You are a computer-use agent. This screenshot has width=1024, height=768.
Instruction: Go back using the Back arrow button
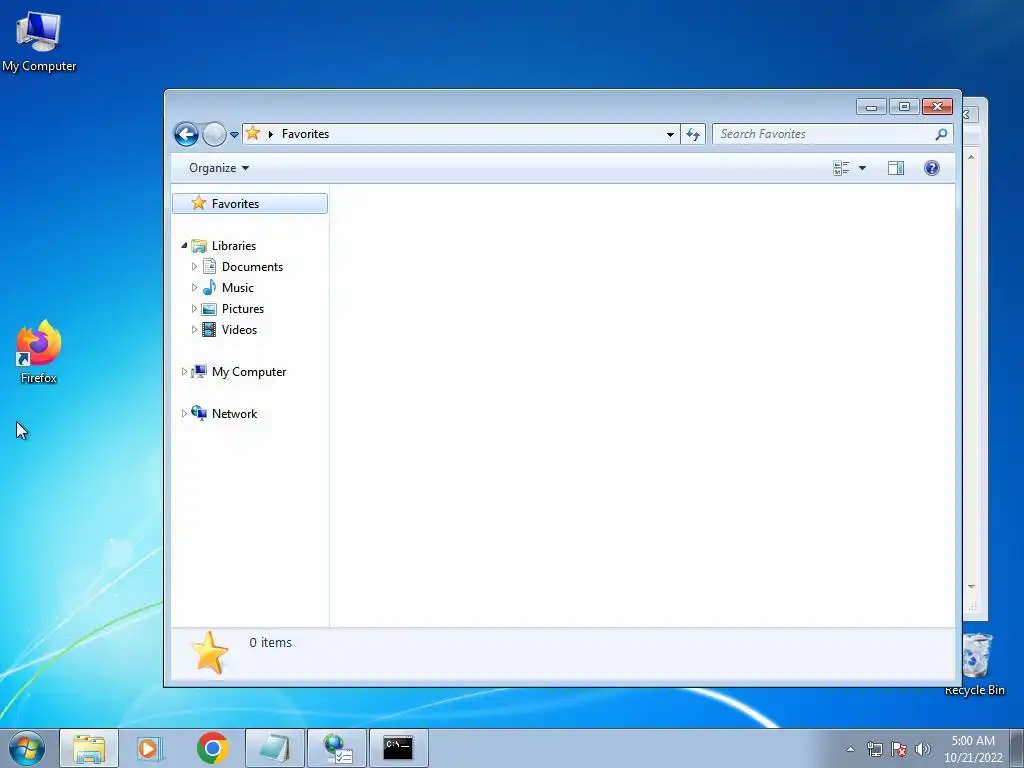(x=186, y=135)
